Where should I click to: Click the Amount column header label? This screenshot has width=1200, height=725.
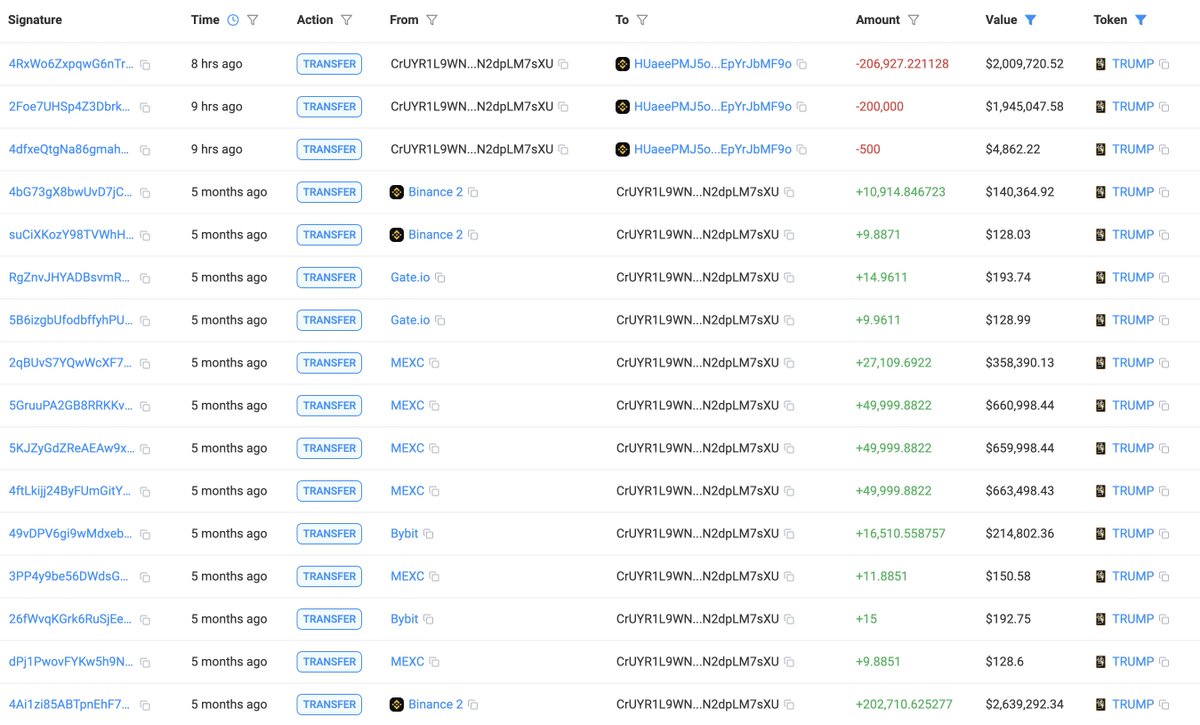point(878,20)
